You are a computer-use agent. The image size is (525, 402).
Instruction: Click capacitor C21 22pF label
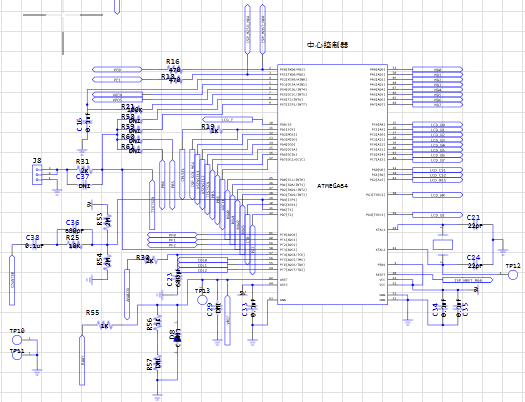(475, 222)
